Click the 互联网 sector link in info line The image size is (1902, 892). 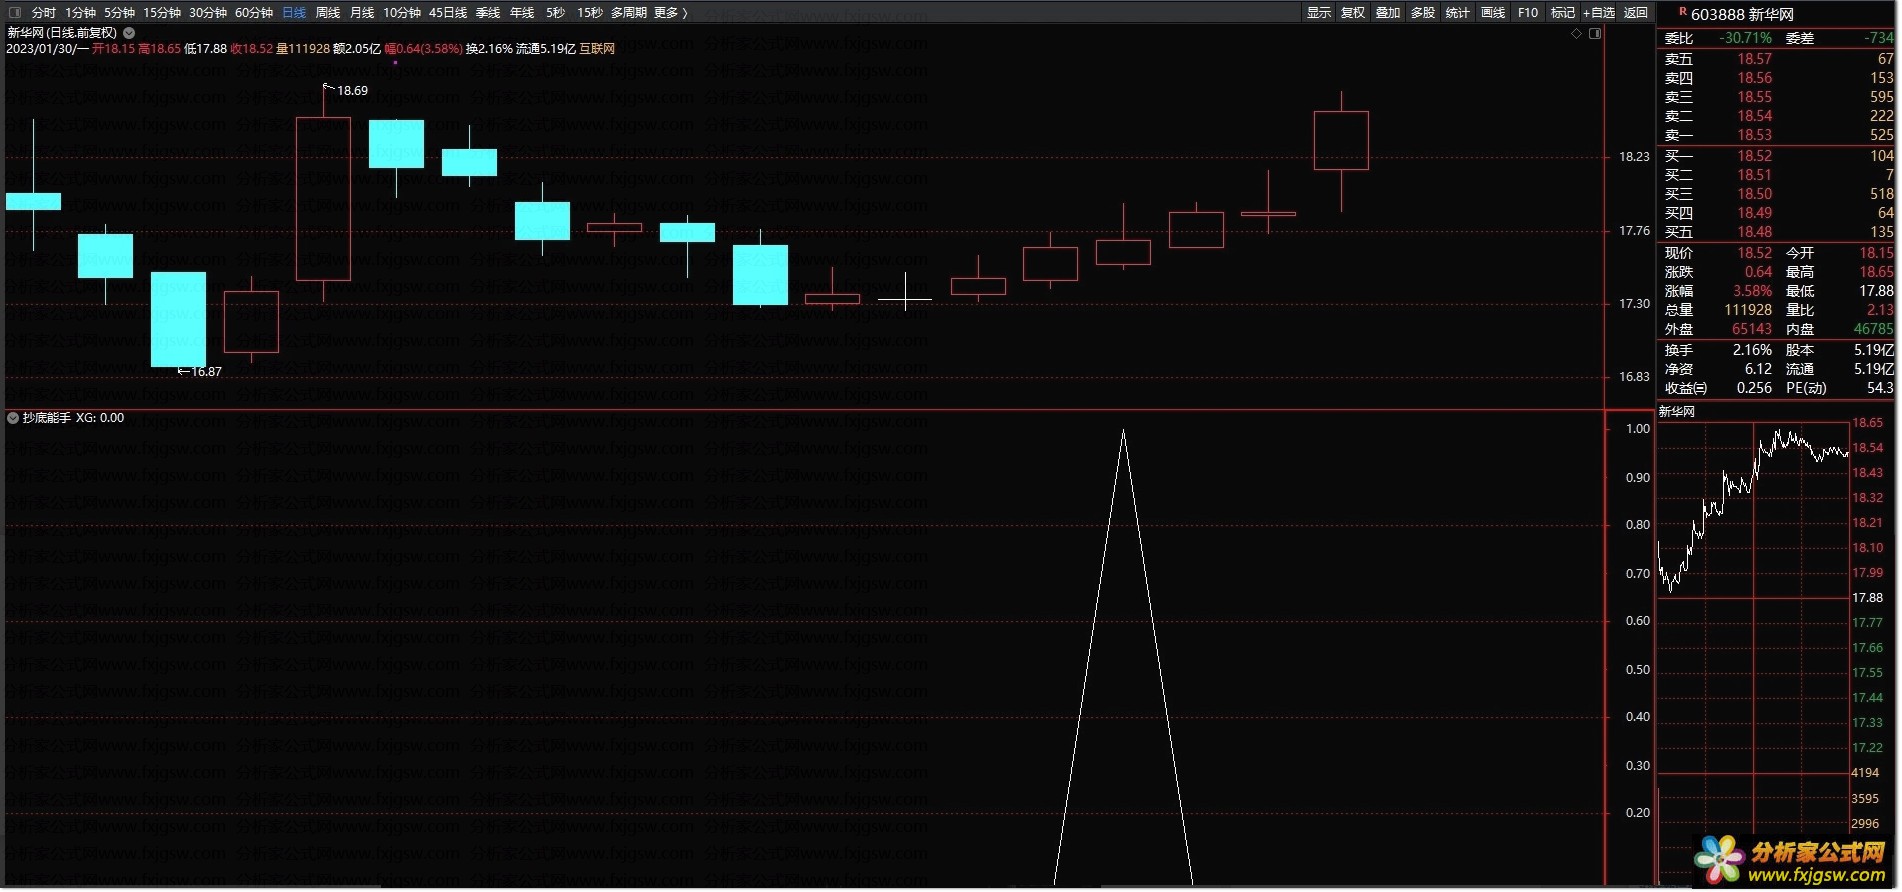point(597,49)
